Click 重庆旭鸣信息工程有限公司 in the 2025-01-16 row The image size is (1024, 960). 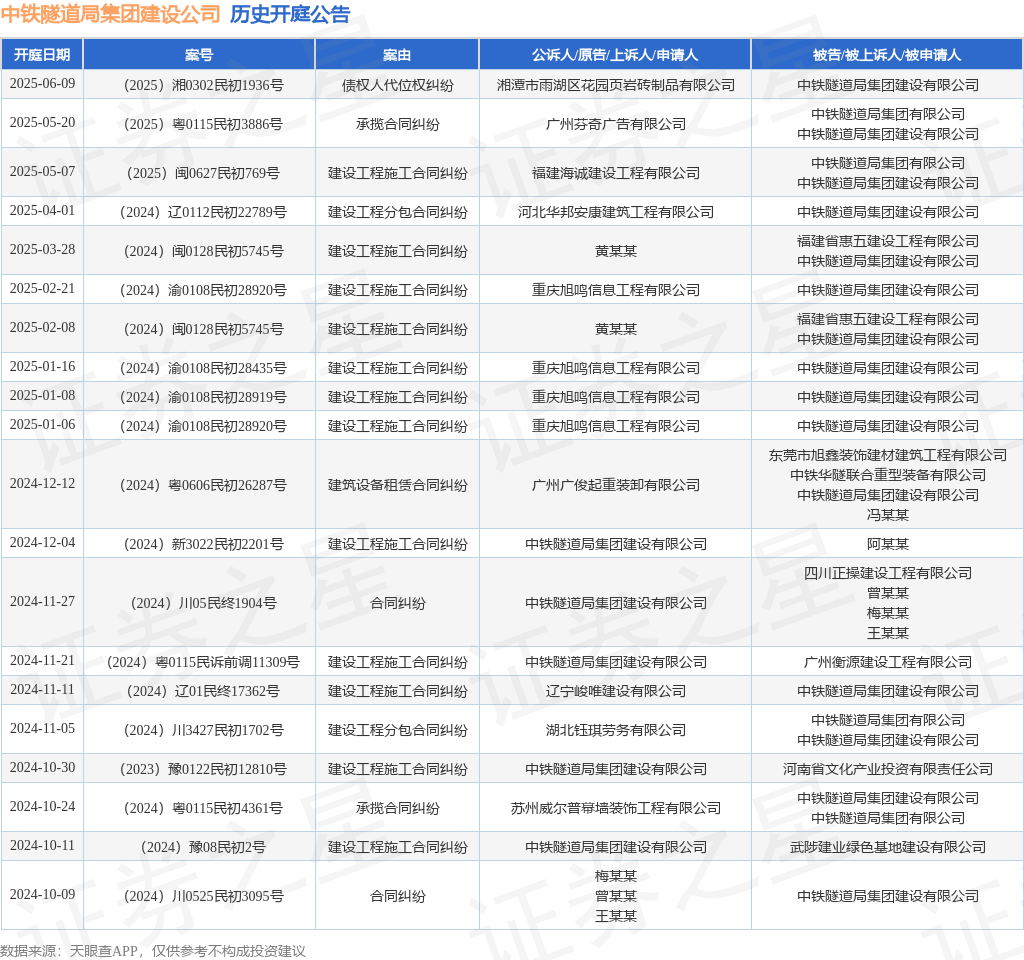pos(615,368)
